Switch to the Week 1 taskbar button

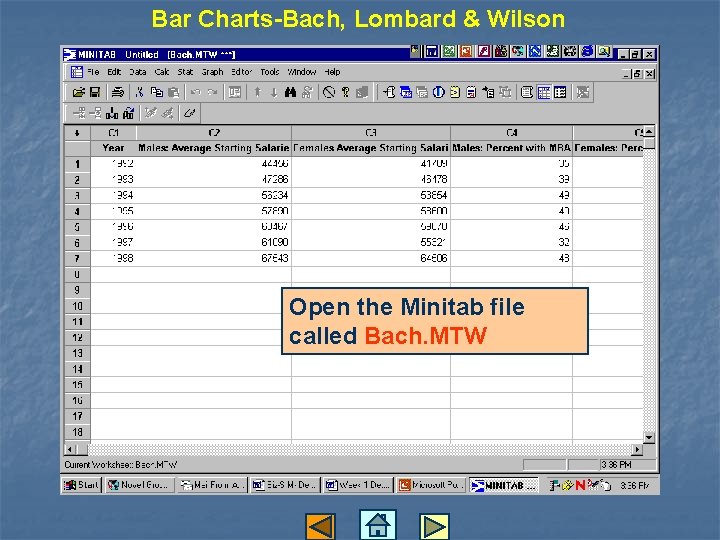click(x=358, y=485)
